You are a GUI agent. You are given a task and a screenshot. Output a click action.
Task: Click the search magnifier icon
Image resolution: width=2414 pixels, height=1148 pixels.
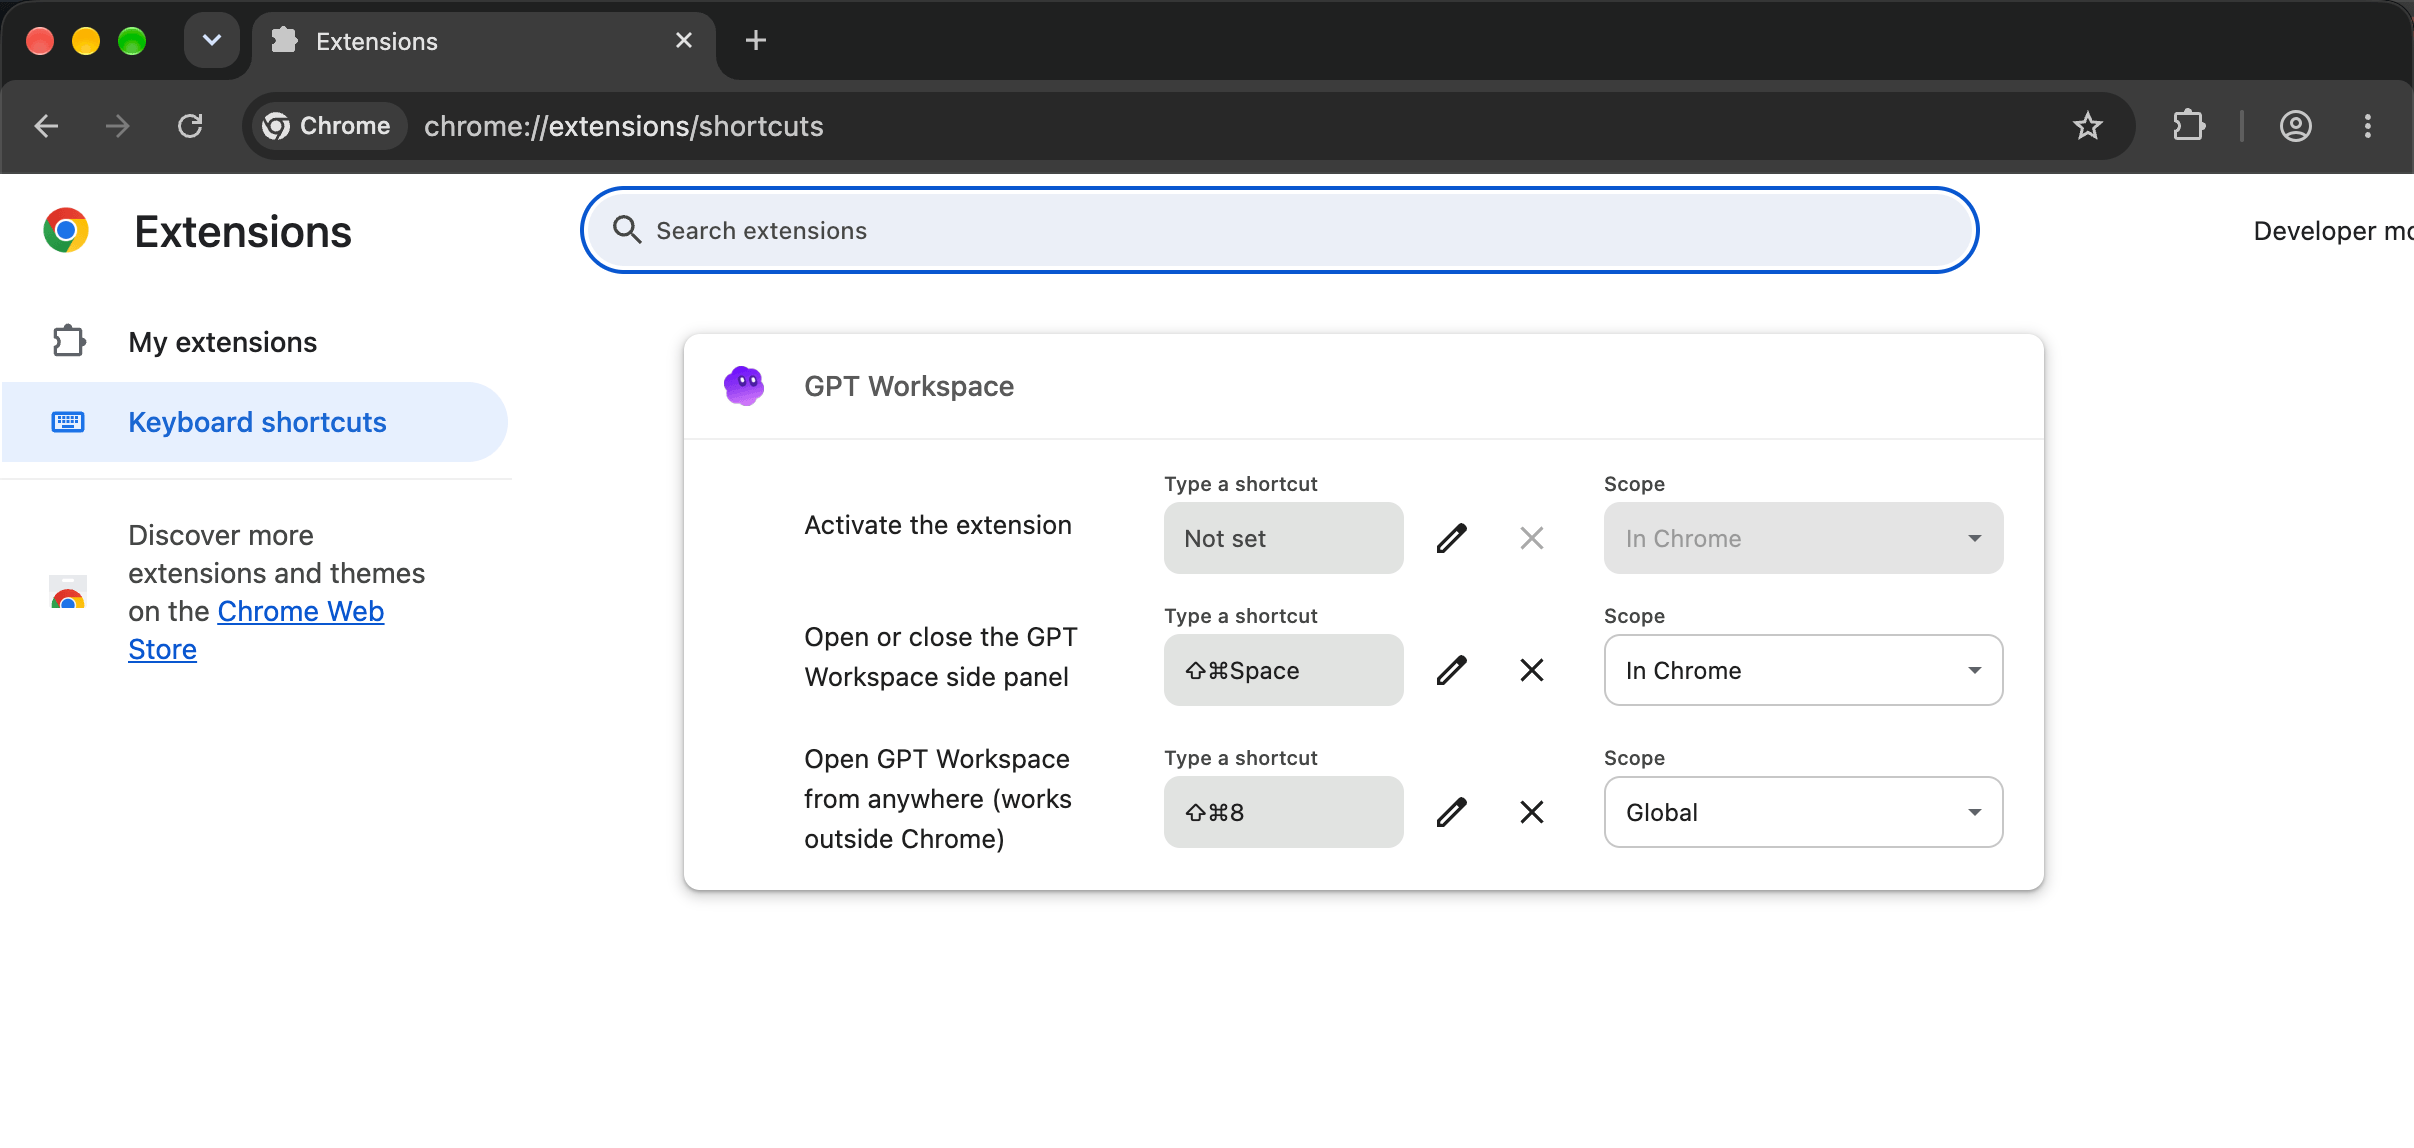point(626,230)
